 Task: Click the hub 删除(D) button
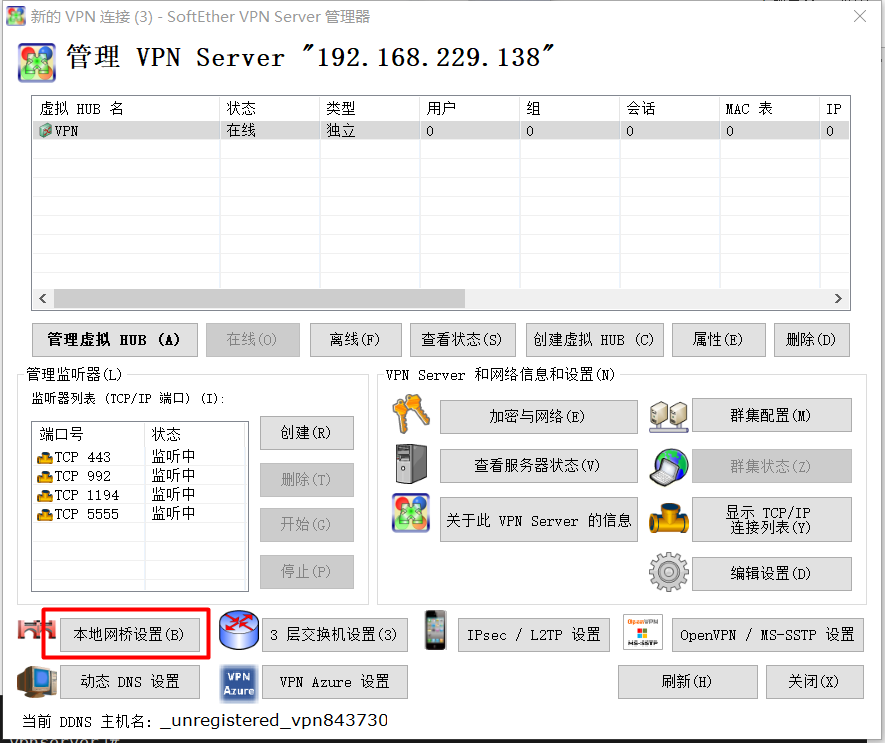coord(812,340)
